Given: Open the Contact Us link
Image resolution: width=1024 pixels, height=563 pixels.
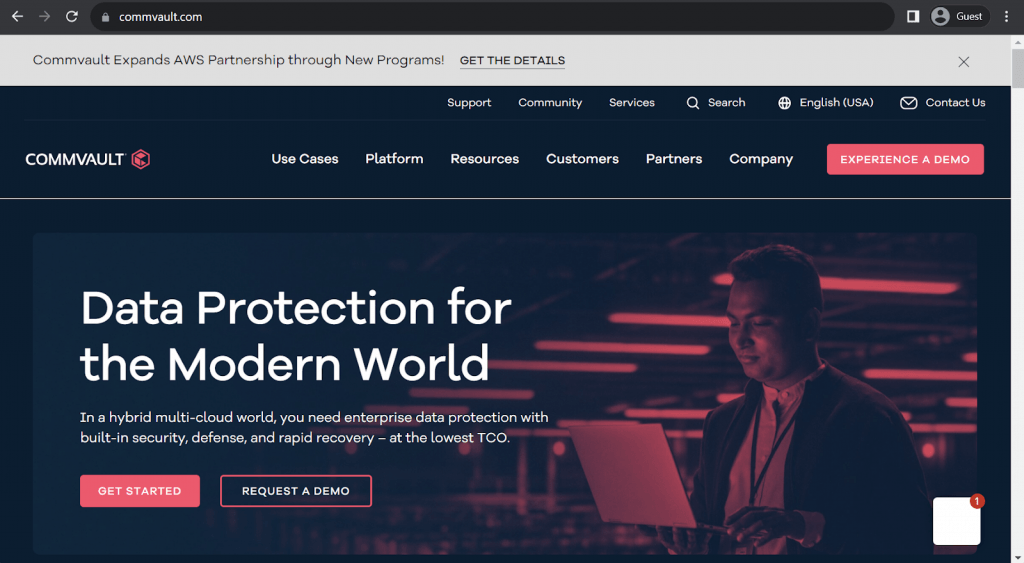Looking at the screenshot, I should pos(955,103).
